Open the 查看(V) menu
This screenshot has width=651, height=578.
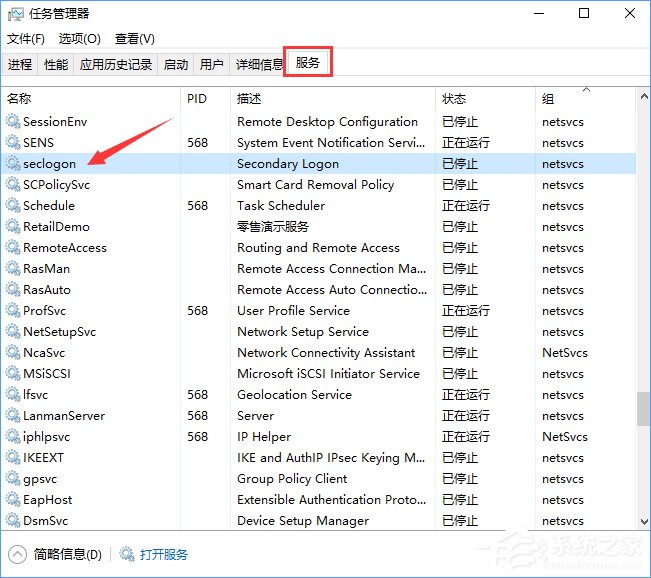[135, 39]
